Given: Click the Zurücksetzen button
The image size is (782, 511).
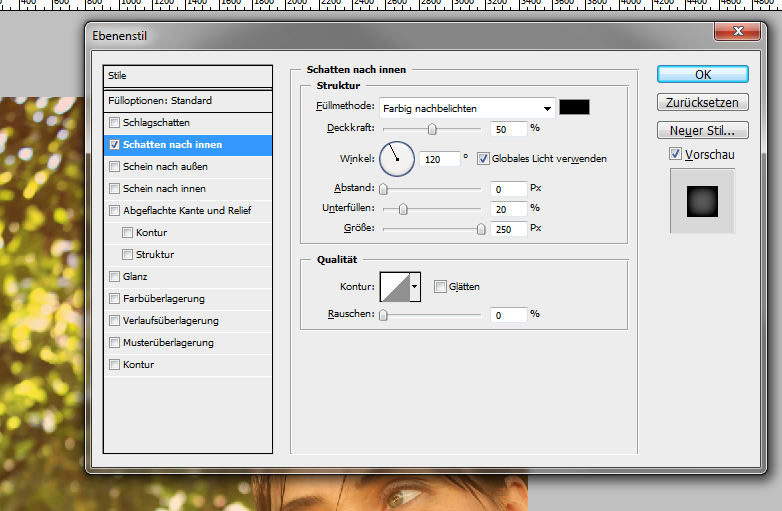Looking at the screenshot, I should (702, 102).
